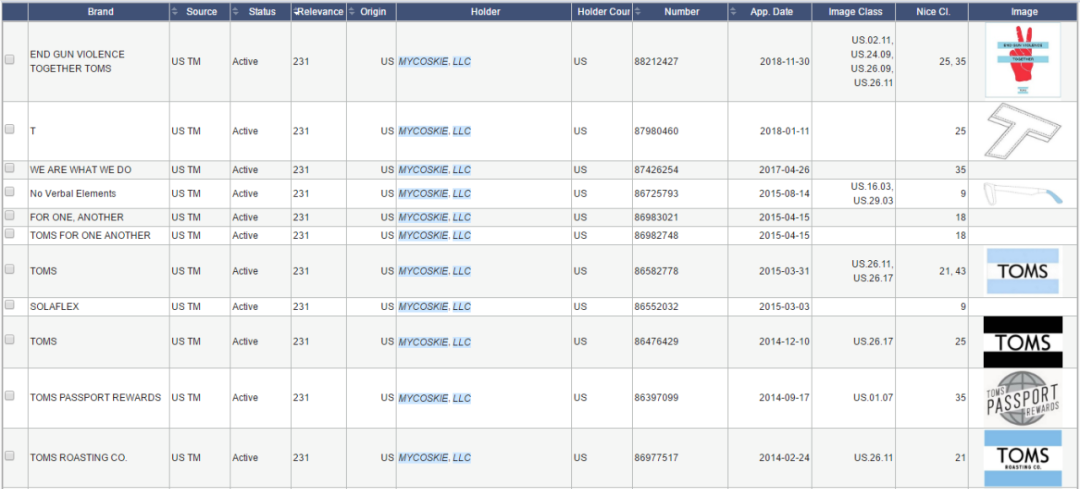Open the red peace-hand END GUN VIOLENCE image
The width and height of the screenshot is (1080, 489).
pyautogui.click(x=1023, y=61)
